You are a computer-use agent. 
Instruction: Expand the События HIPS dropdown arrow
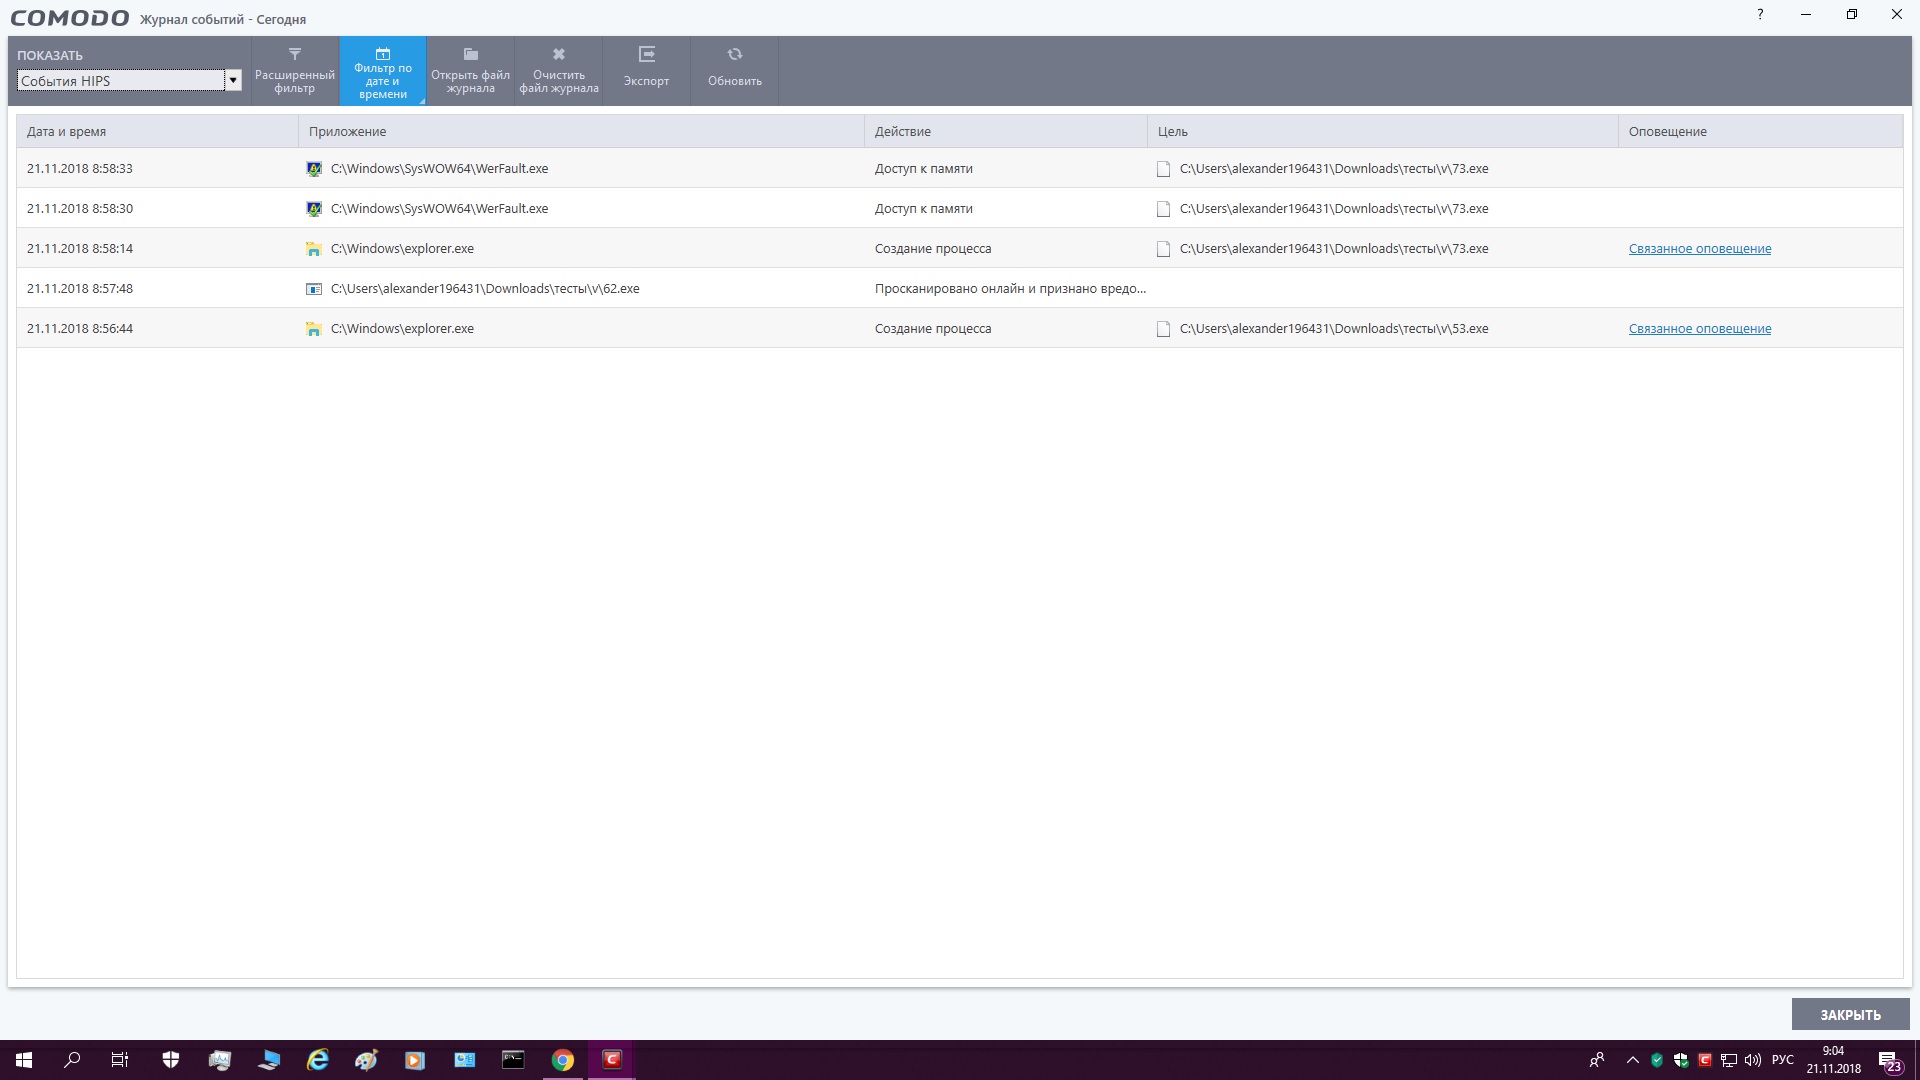[x=233, y=81]
